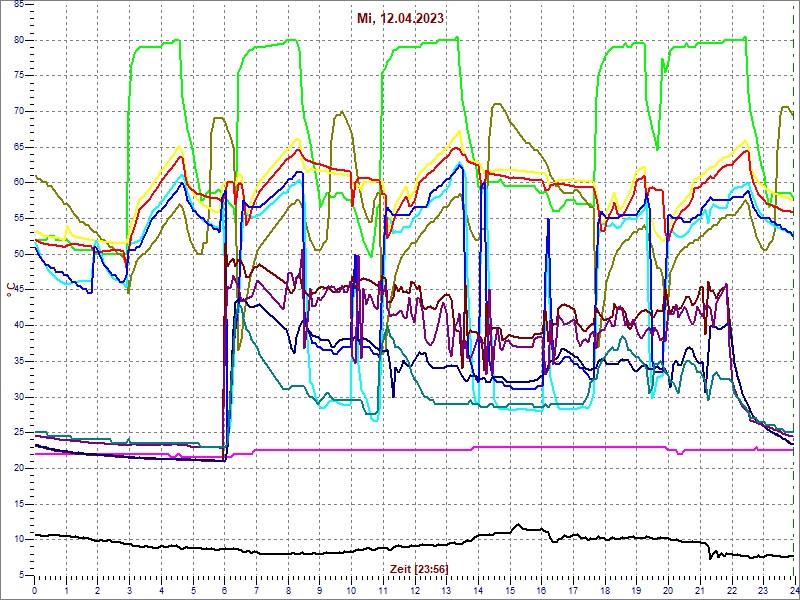
Task: Click the '14' hour label on the time axis
Action: 478,589
